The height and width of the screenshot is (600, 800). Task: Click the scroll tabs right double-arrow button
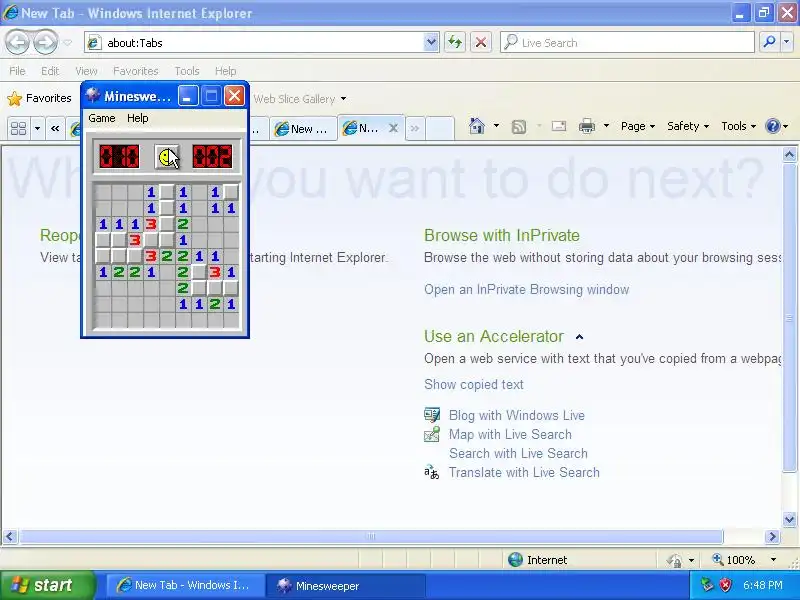415,128
